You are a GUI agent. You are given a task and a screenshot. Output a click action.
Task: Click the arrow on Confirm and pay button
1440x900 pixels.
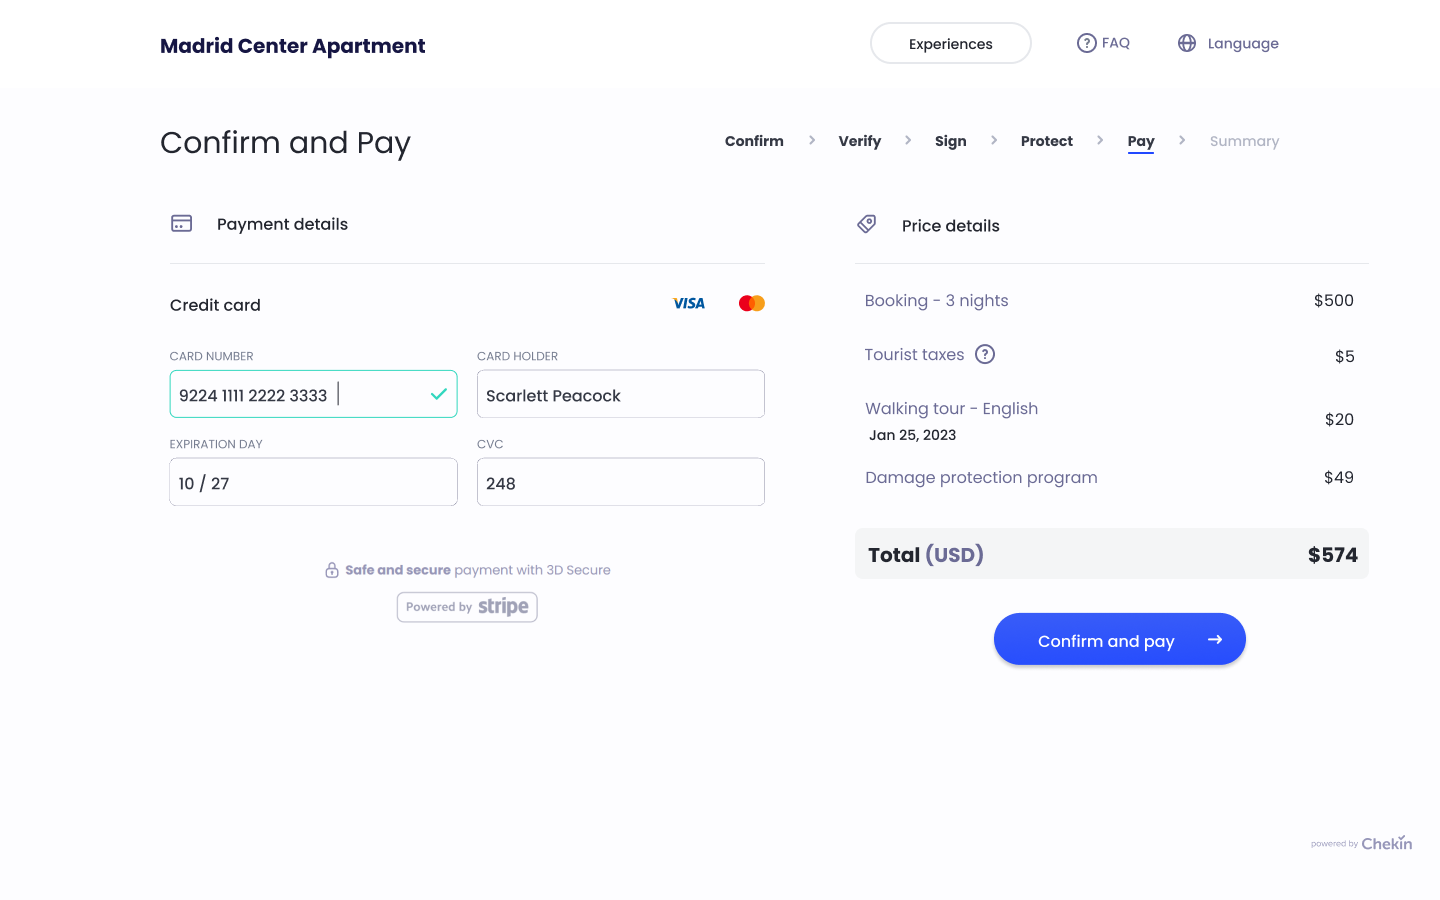1215,640
